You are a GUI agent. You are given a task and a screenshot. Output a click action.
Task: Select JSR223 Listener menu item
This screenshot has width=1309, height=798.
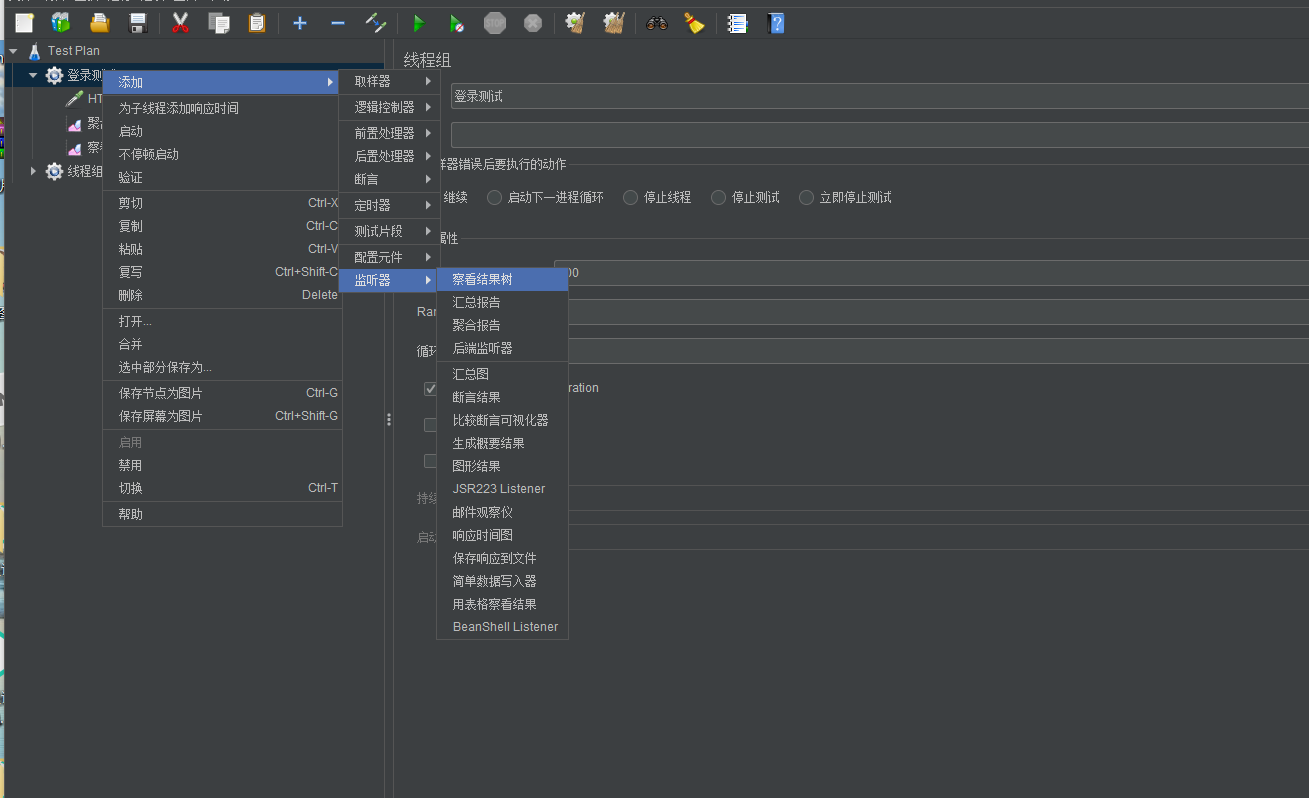[x=503, y=489]
